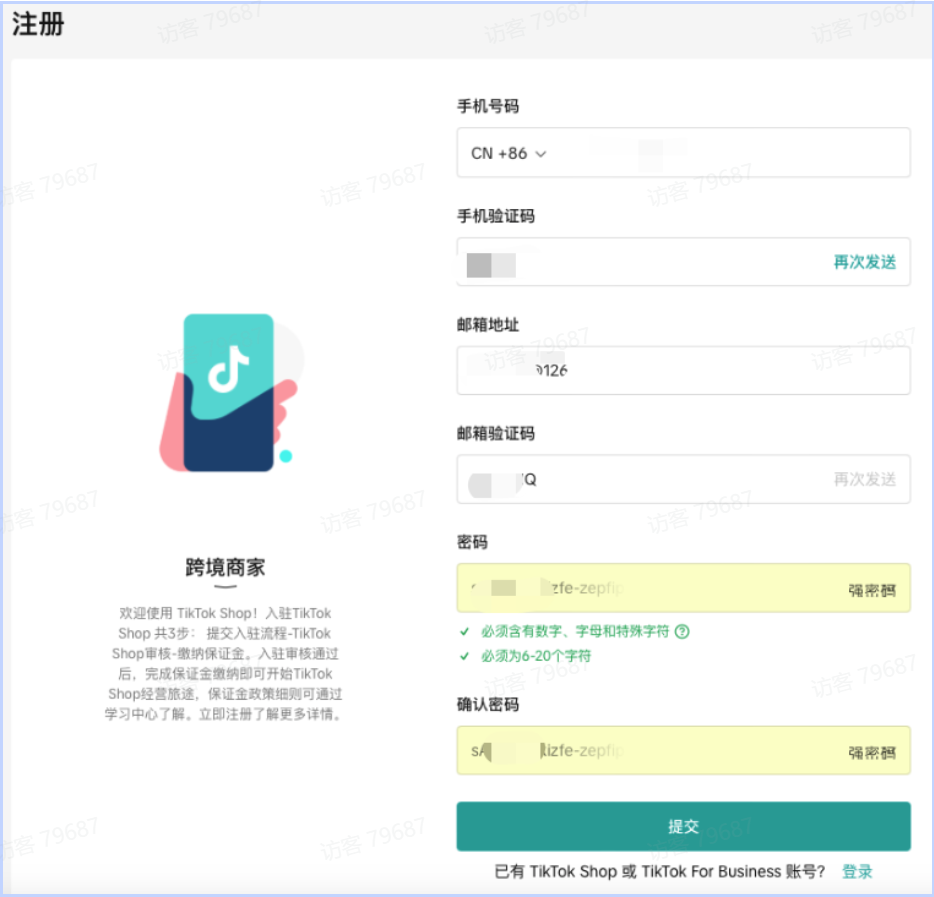Click the 跨境商家 heading
Viewport: 934px width, 897px height.
(225, 568)
